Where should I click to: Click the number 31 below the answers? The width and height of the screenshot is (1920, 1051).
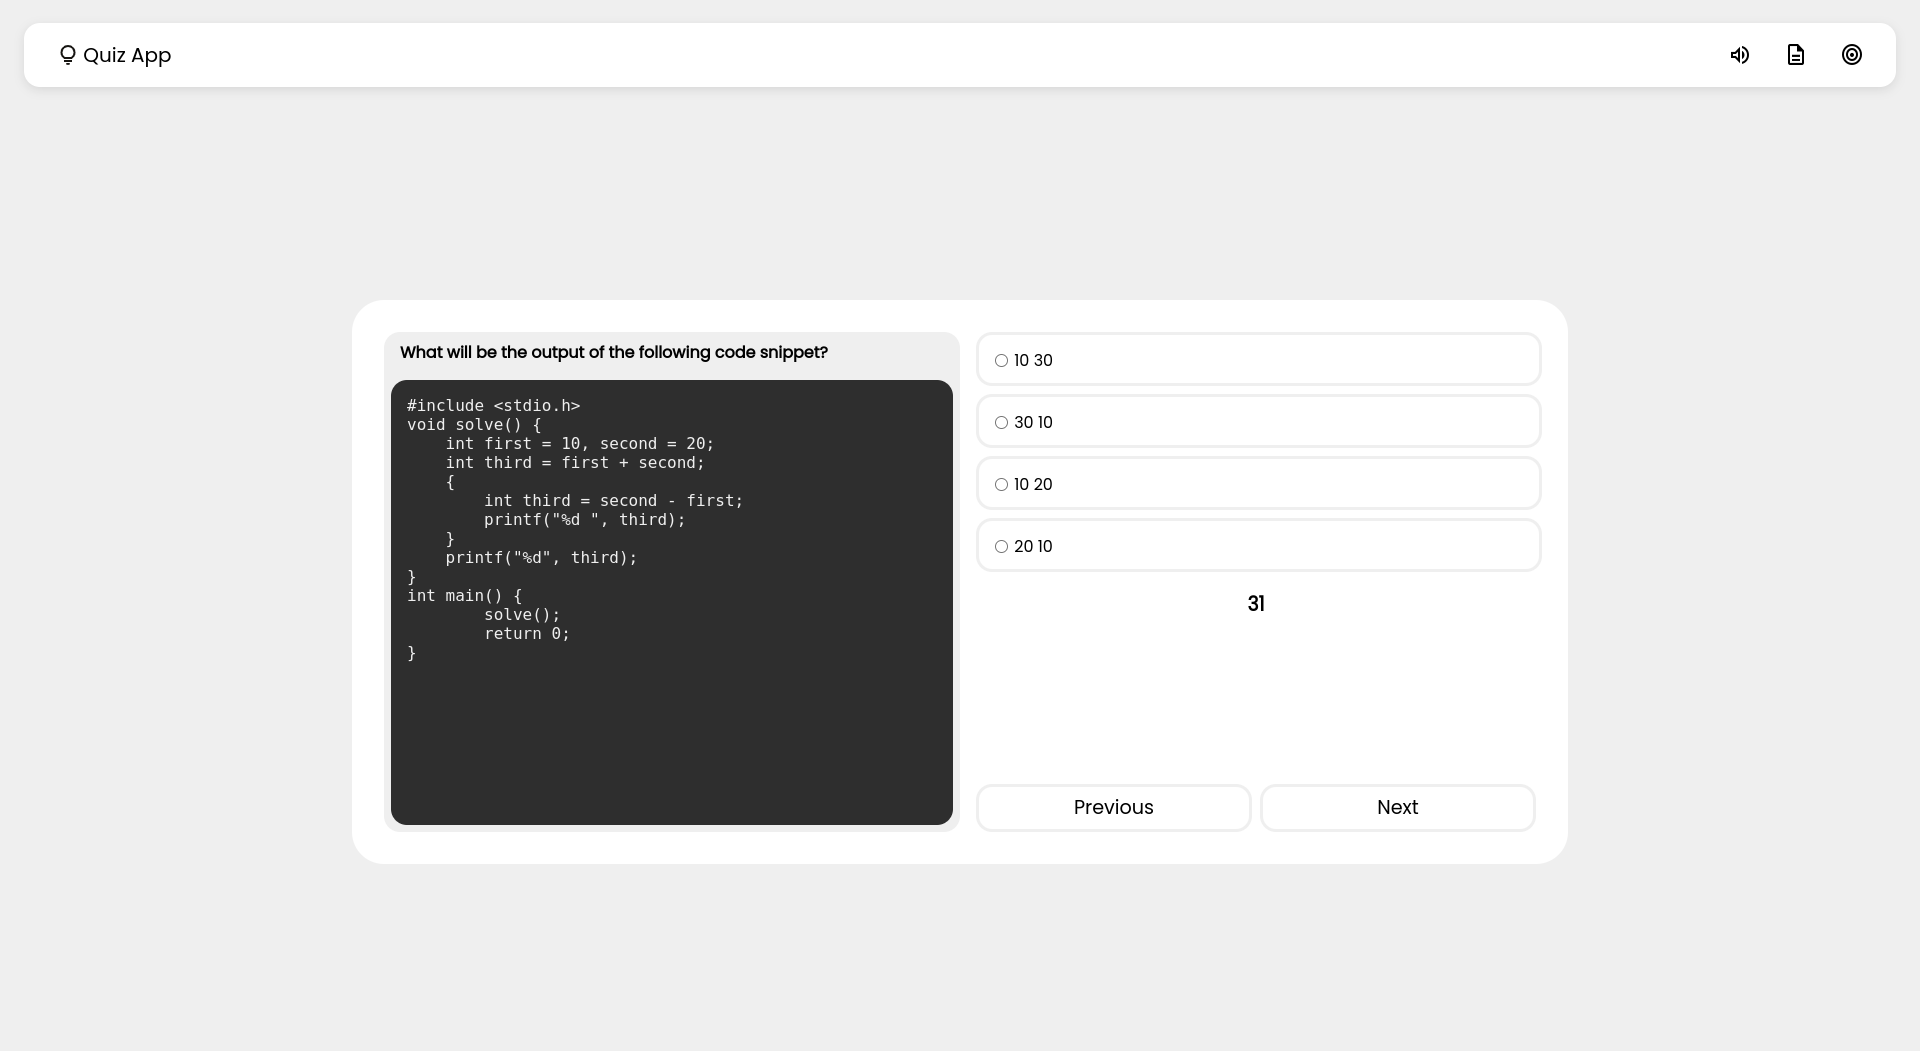pos(1256,603)
